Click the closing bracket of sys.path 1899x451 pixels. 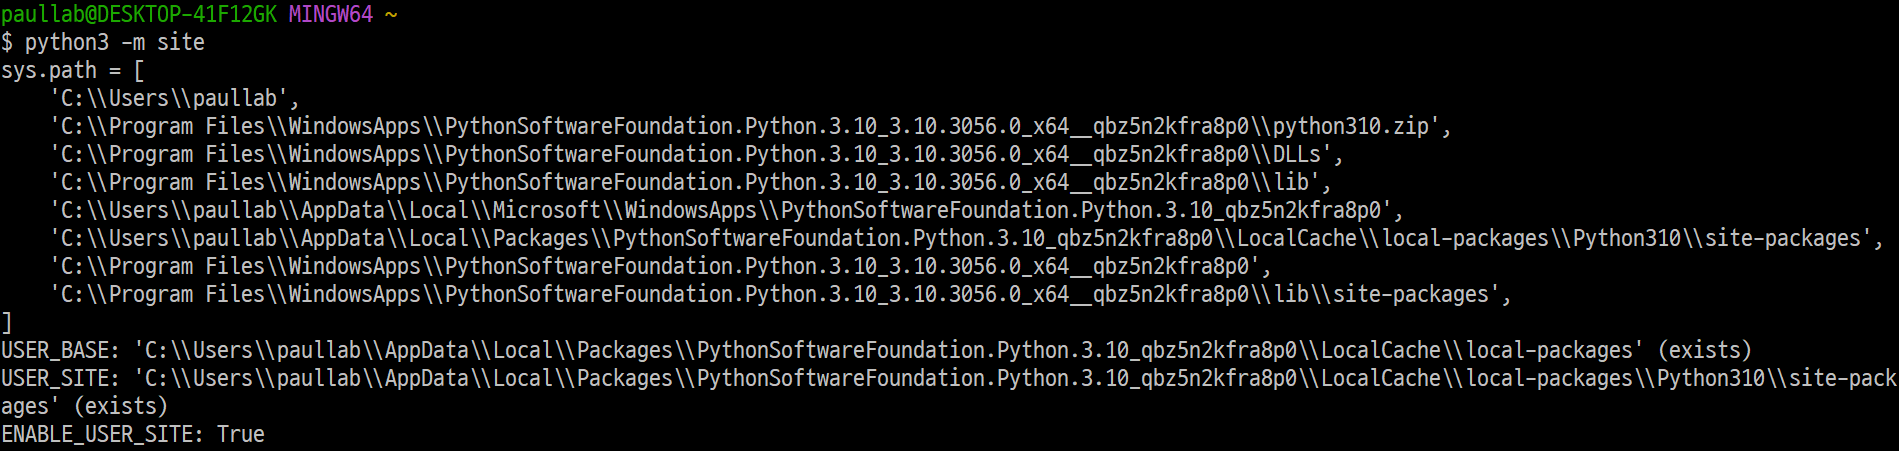pos(7,323)
